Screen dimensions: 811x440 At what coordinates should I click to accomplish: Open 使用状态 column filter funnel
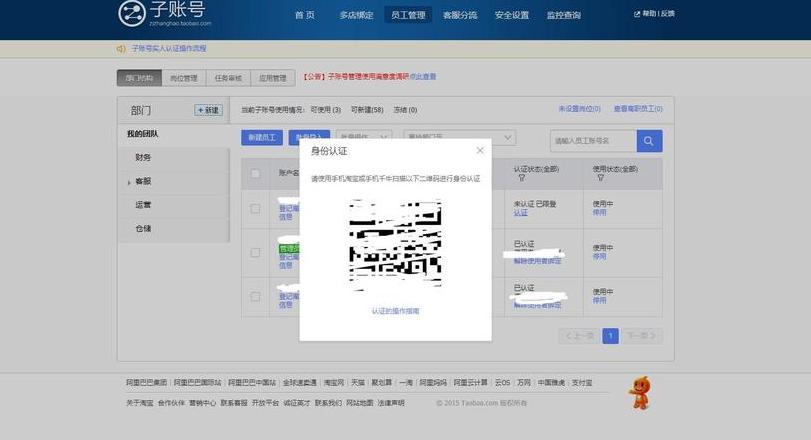tap(600, 178)
